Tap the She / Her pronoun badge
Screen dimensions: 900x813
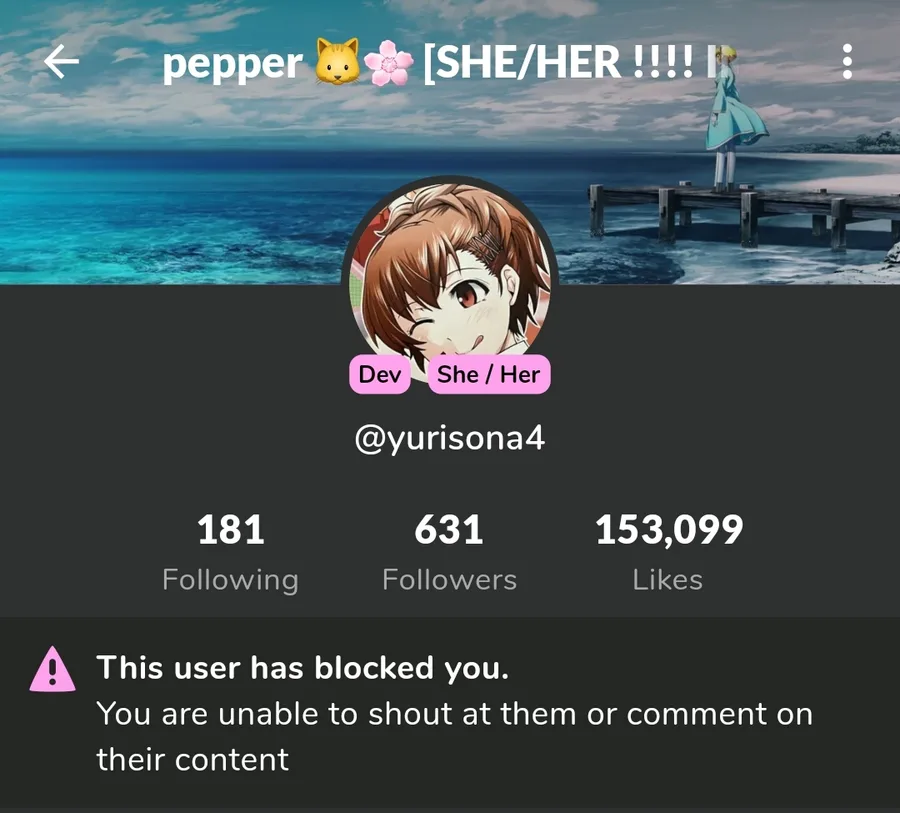489,374
